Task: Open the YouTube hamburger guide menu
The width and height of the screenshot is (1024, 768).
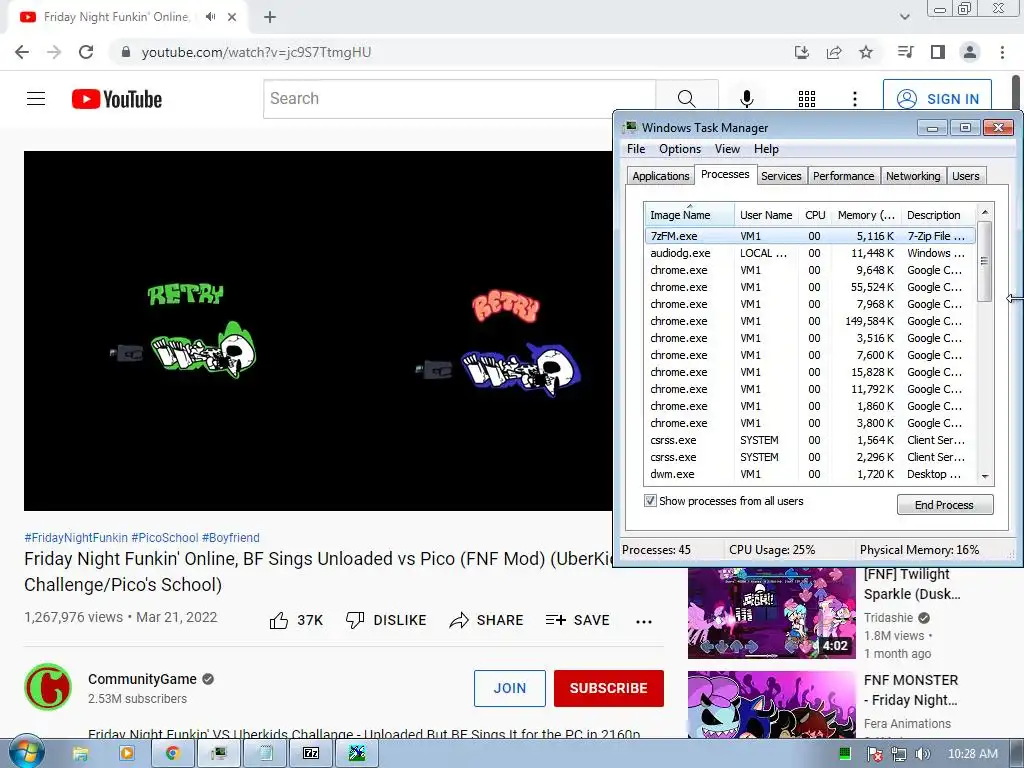Action: 36,99
